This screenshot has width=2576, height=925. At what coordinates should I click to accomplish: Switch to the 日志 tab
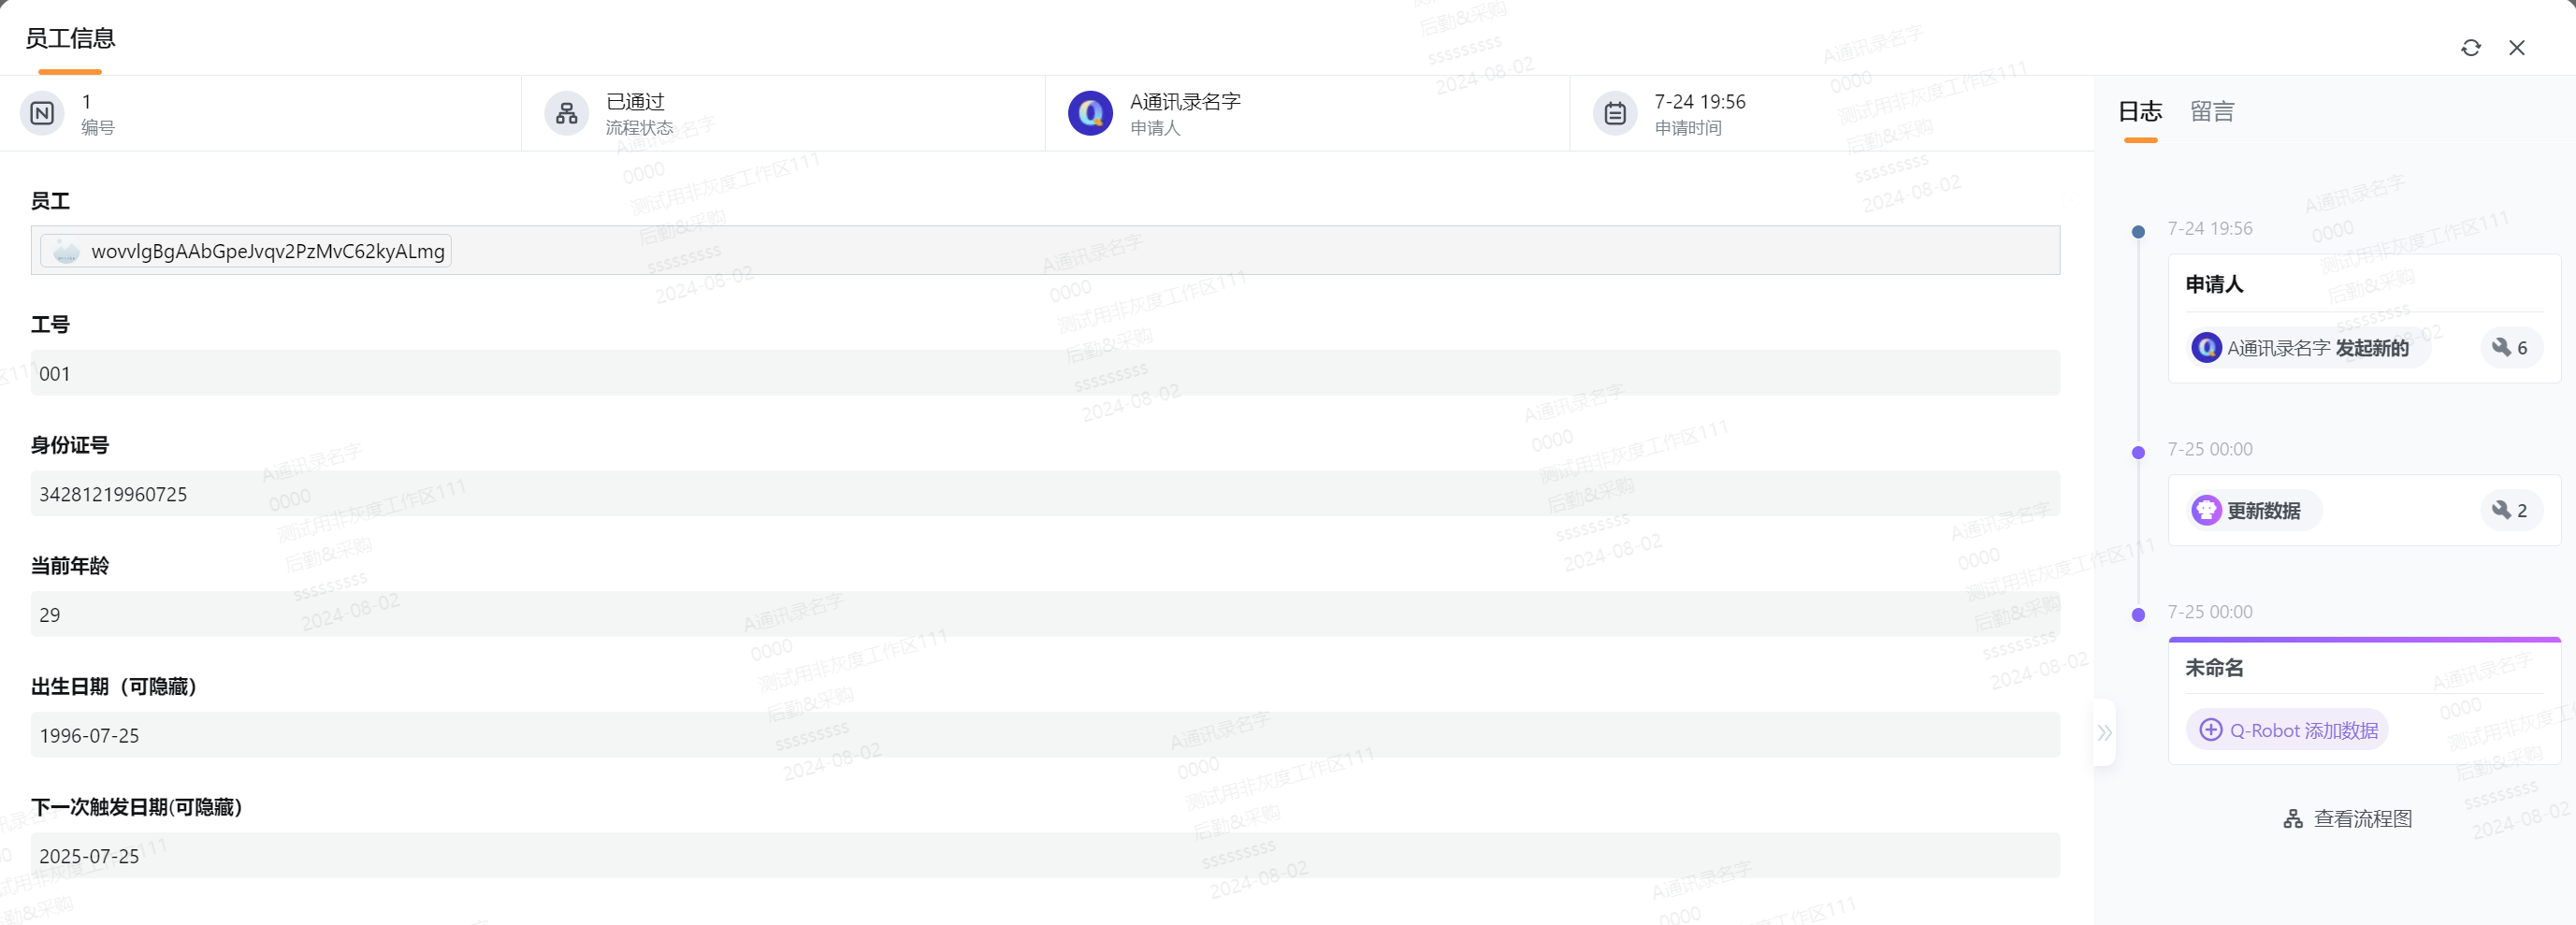coord(2140,111)
